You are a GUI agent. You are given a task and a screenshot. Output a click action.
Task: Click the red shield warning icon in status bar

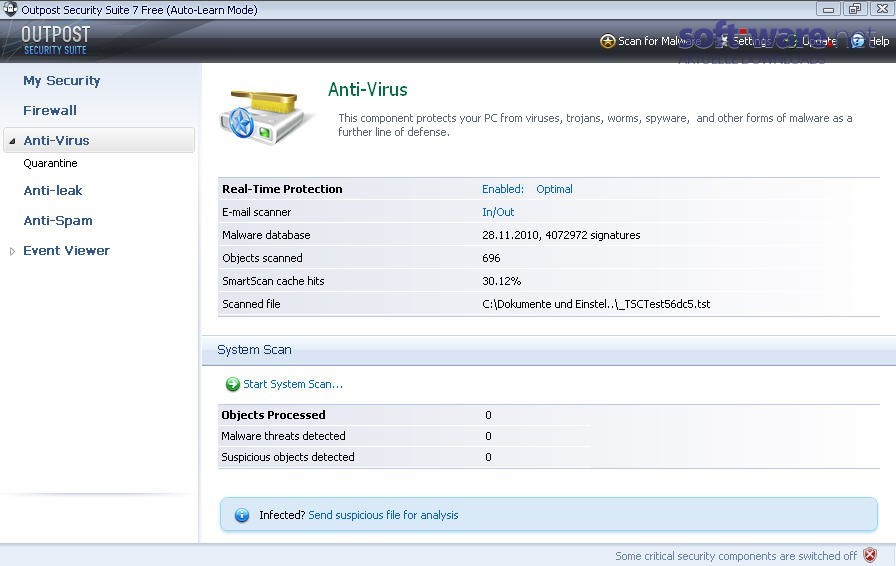coord(870,555)
